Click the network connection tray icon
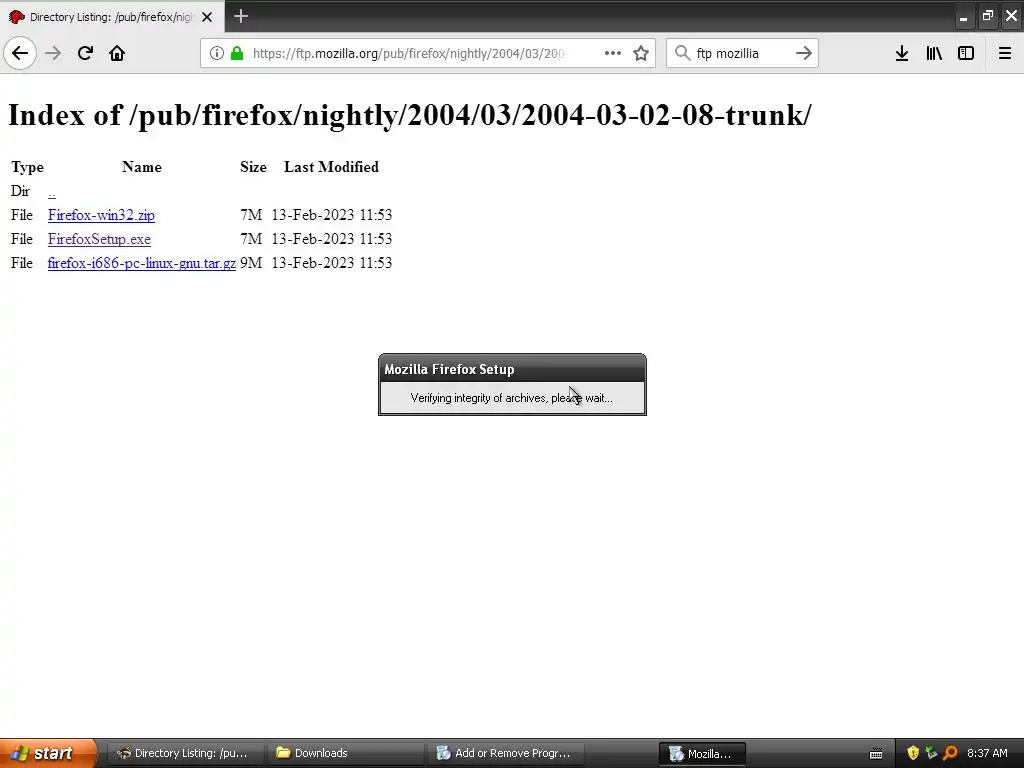Screen dimensions: 1024x768 tap(931, 753)
